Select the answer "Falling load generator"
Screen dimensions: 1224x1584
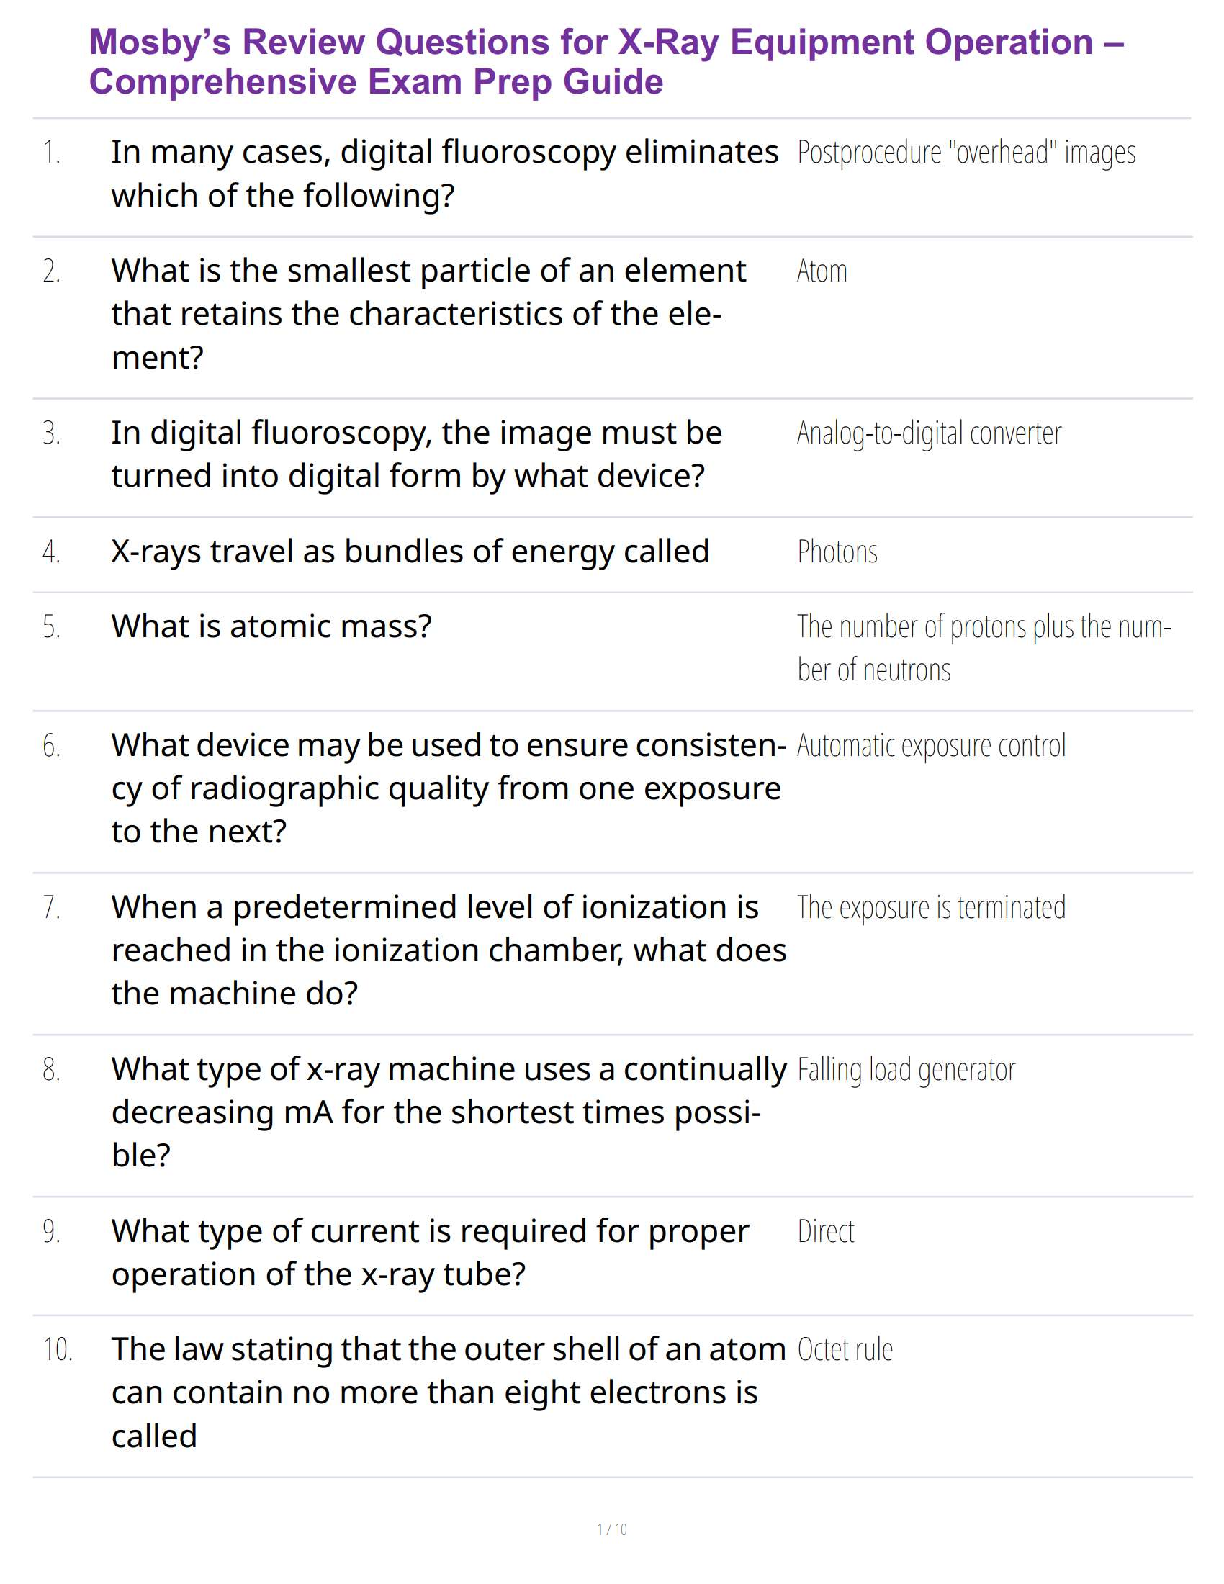906,1071
